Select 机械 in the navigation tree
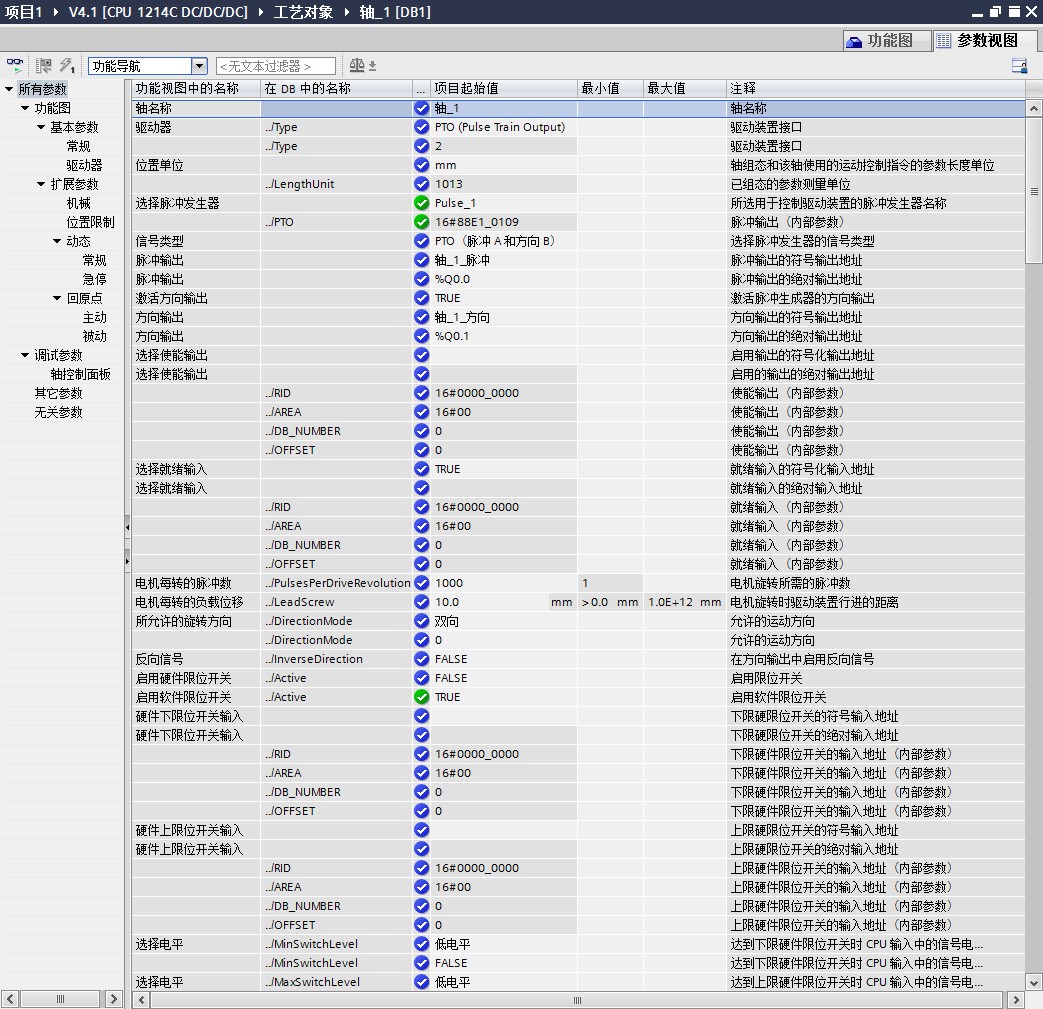Screen dimensions: 1043x1009 78,203
